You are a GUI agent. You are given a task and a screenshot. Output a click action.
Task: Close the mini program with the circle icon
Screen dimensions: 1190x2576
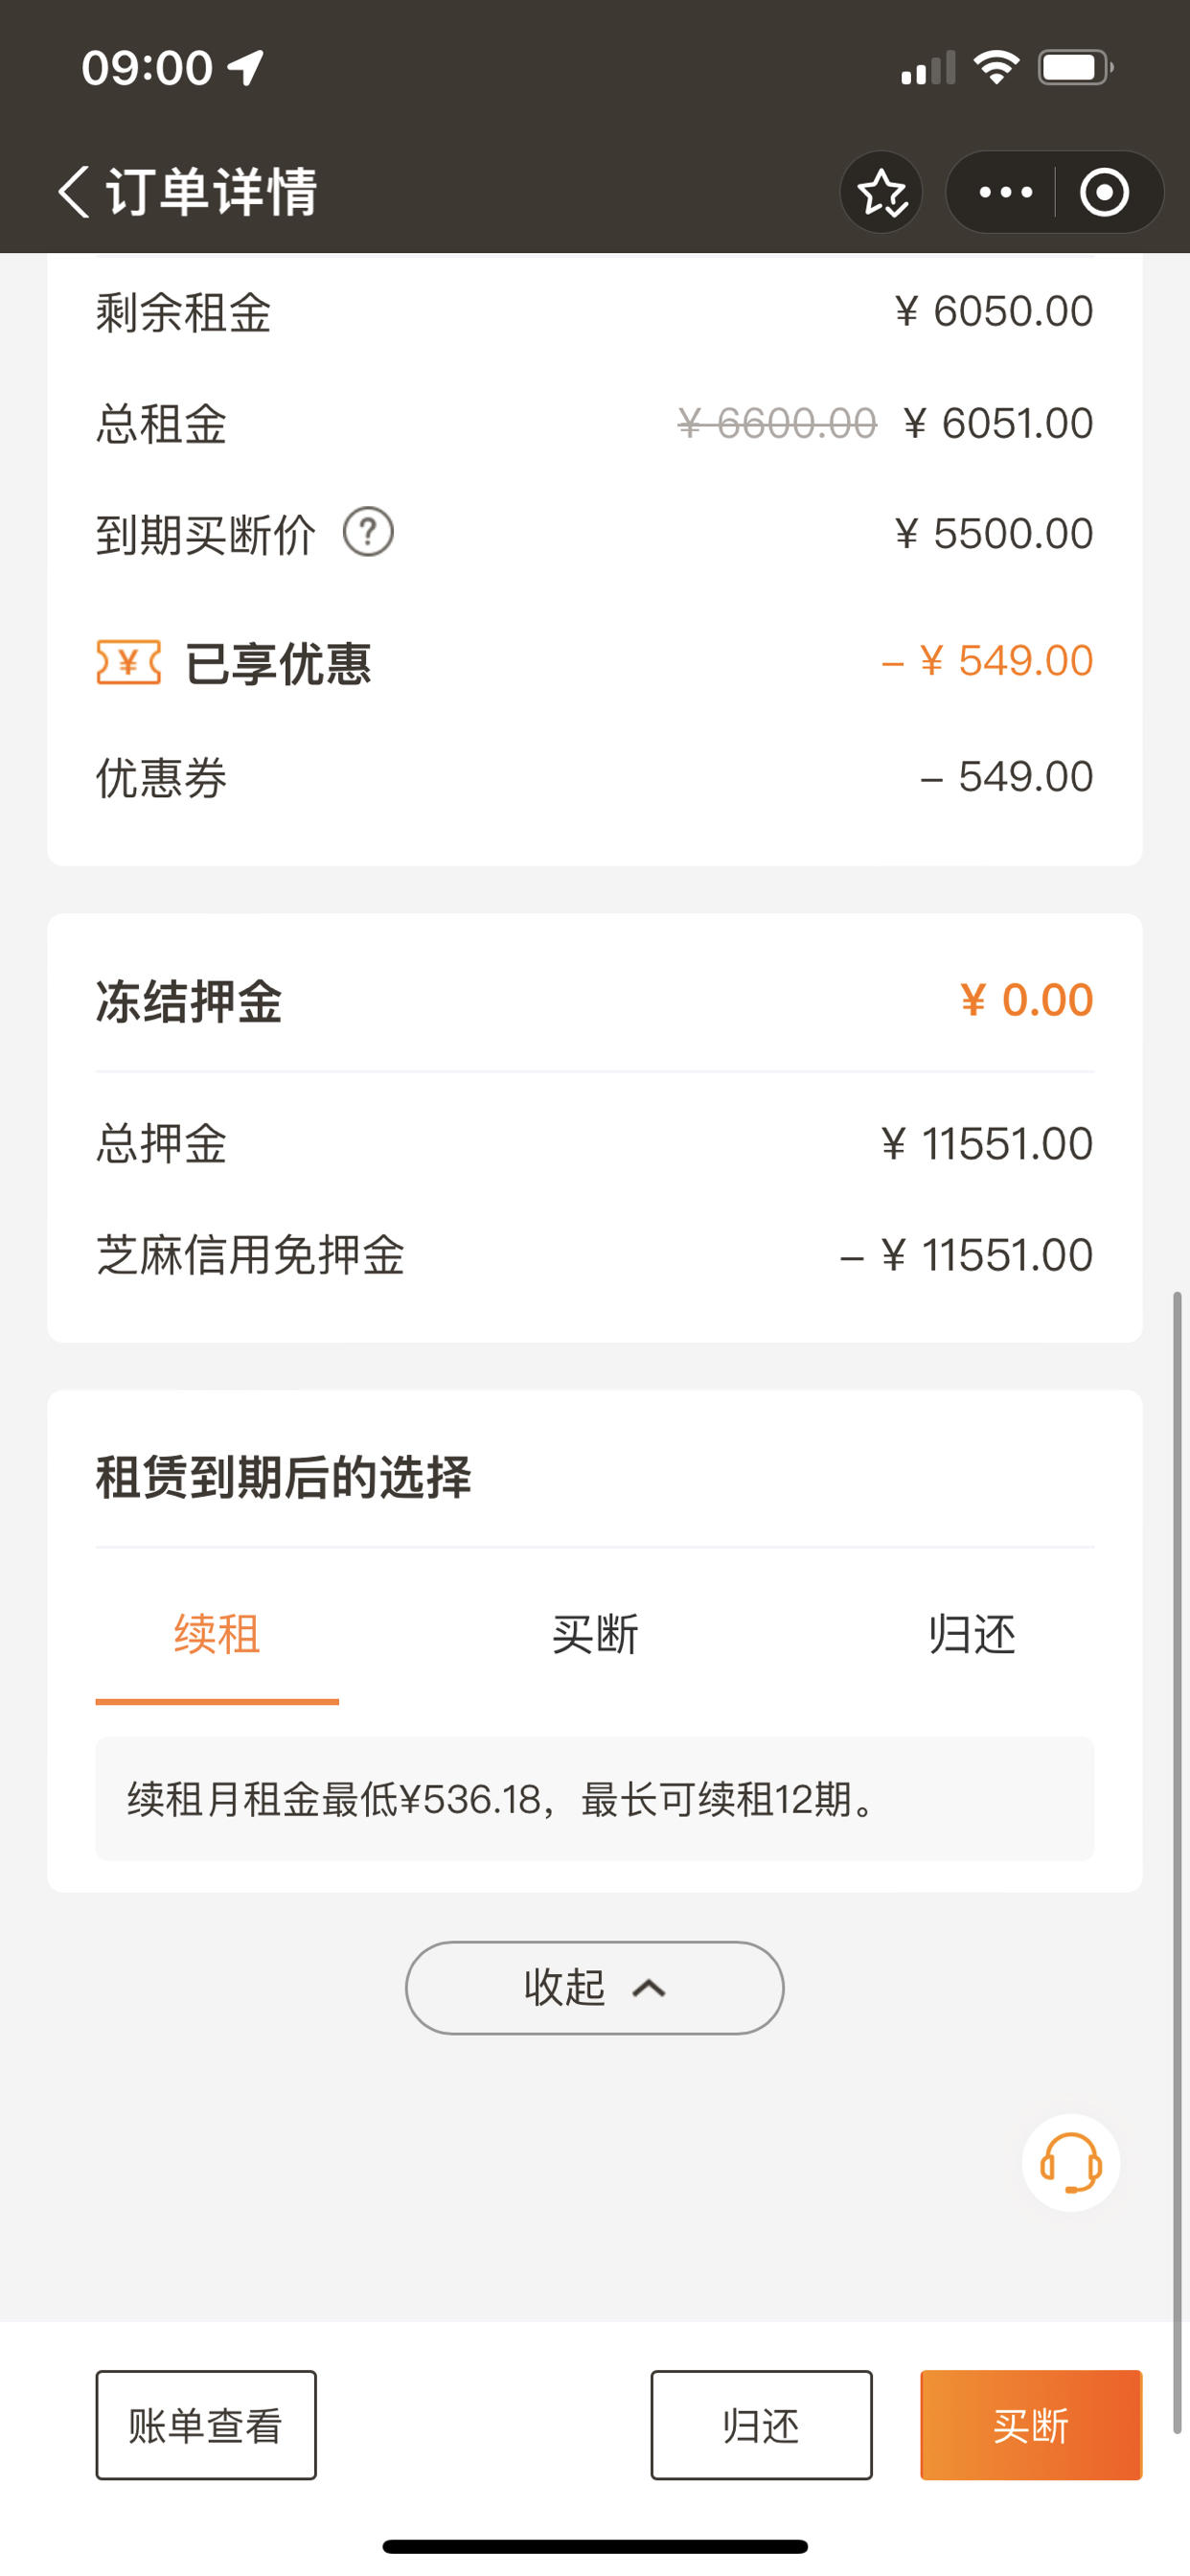(1104, 192)
